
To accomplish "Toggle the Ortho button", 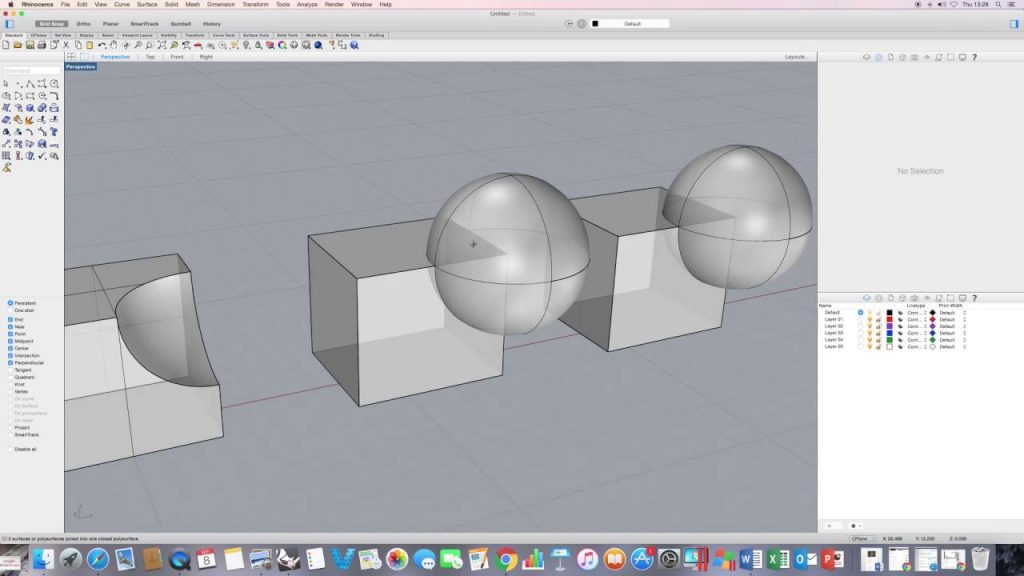I will 83,23.
